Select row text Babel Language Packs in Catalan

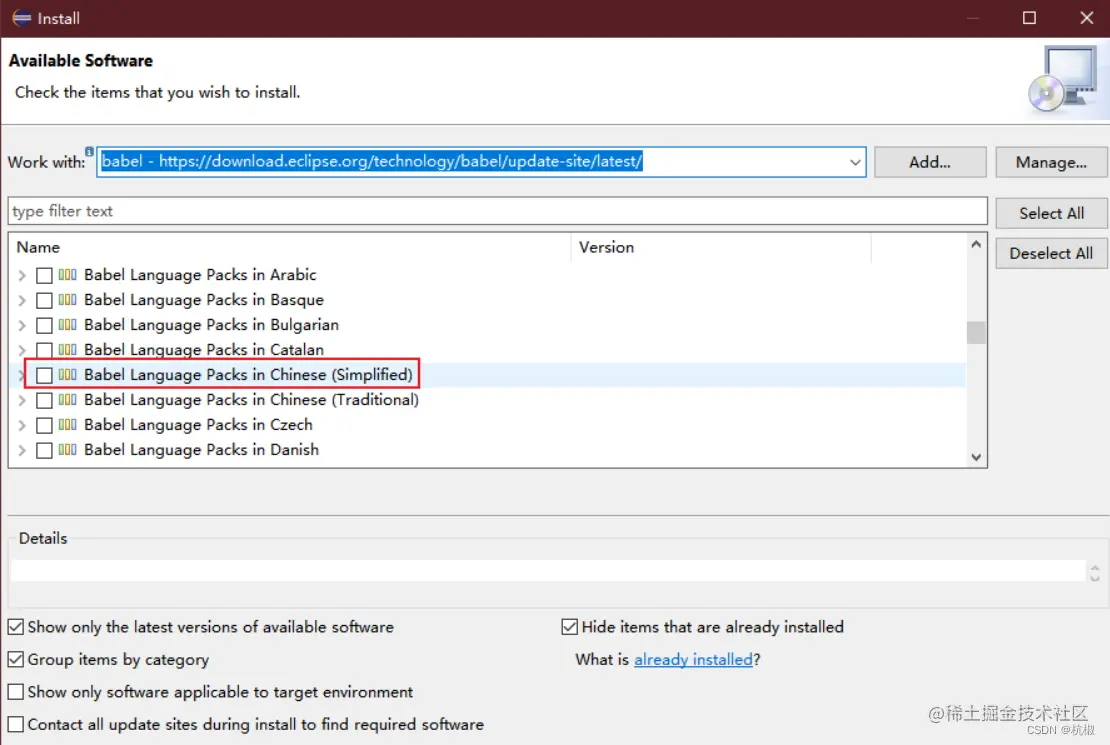(x=204, y=349)
